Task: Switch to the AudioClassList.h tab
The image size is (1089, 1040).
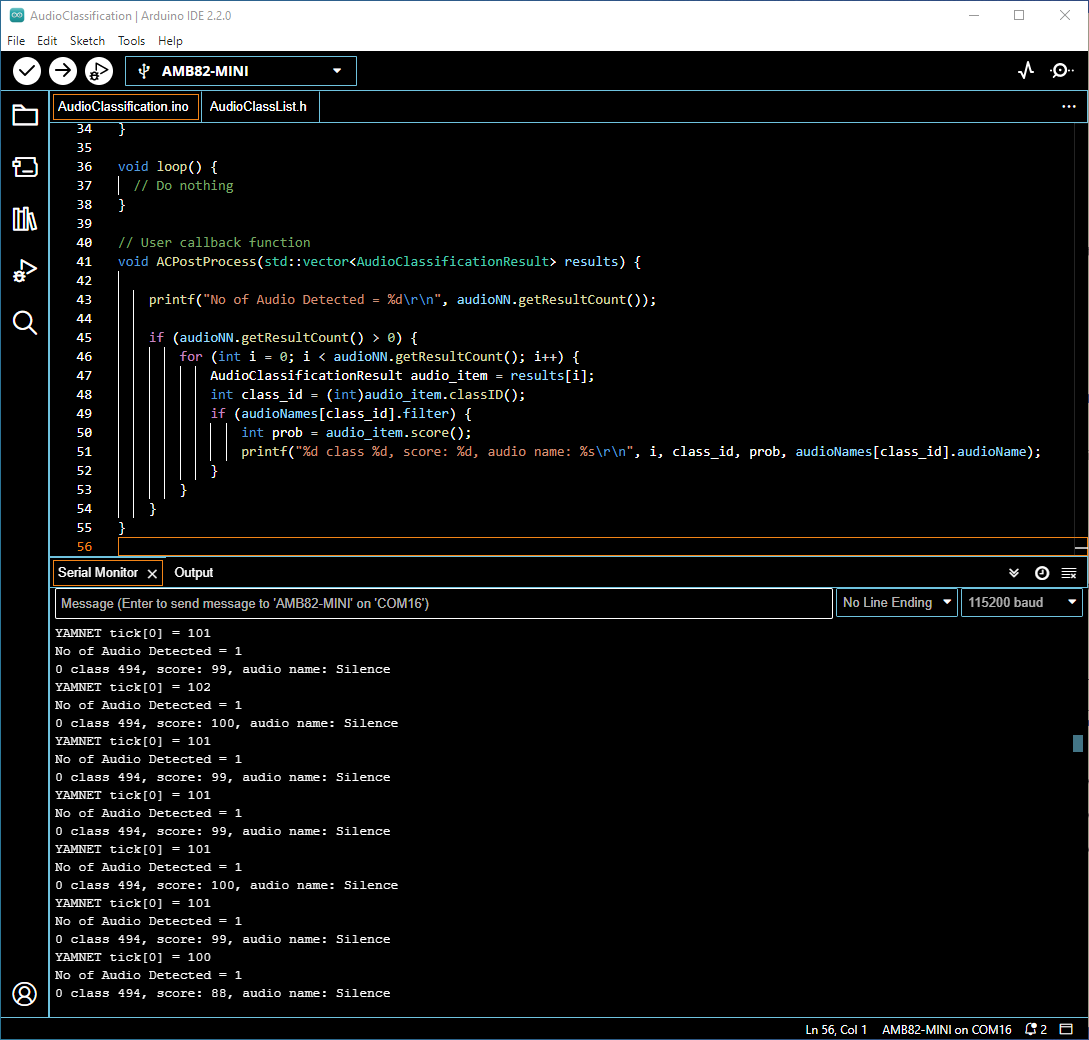Action: pyautogui.click(x=258, y=107)
